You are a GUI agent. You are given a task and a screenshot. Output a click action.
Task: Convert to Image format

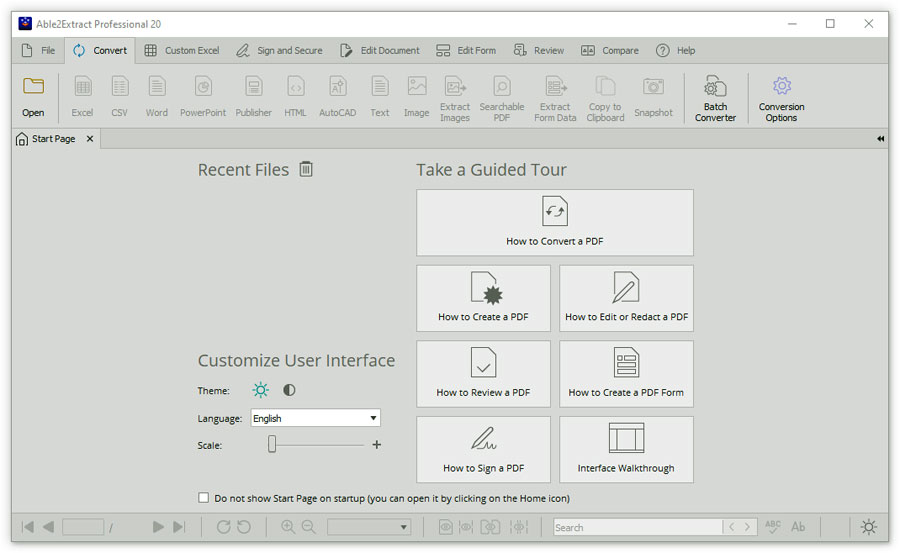[416, 96]
